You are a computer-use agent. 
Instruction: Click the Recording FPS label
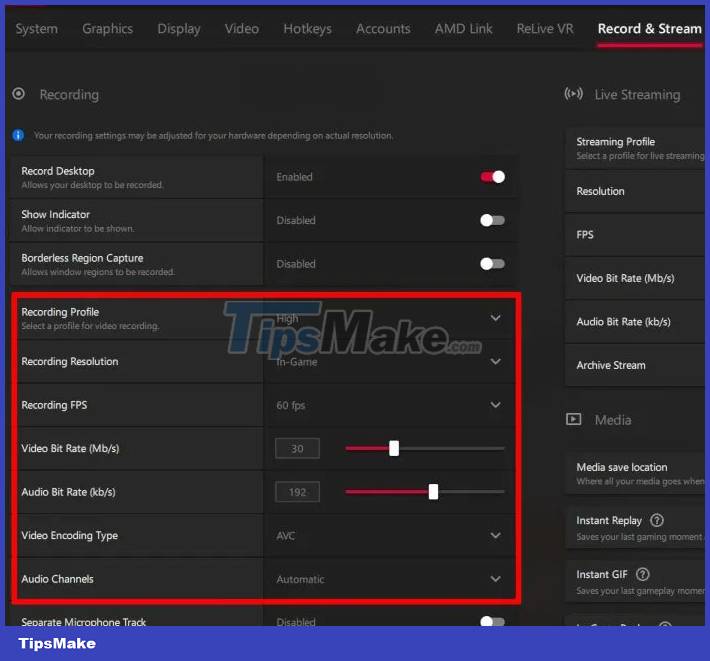coord(54,405)
